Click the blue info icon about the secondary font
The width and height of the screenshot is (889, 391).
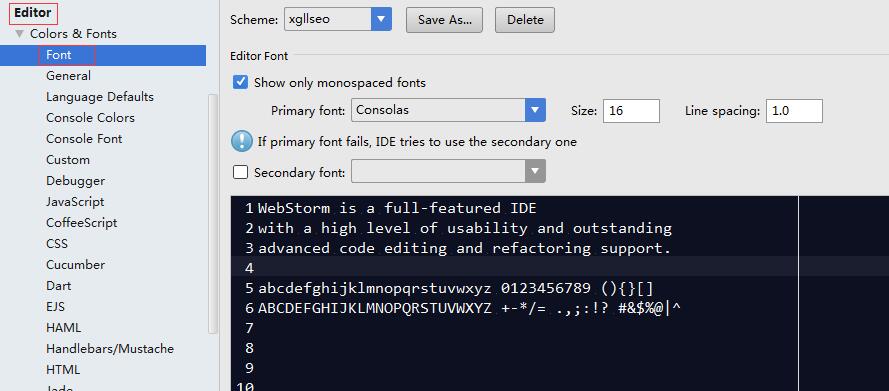(242, 141)
